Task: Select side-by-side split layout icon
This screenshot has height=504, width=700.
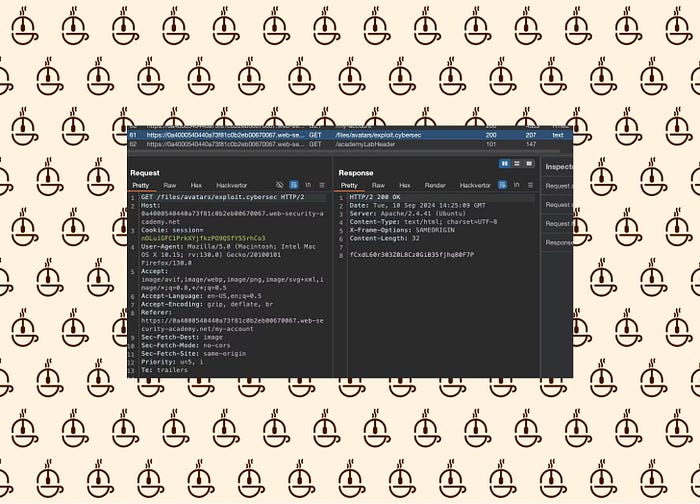Action: pyautogui.click(x=504, y=163)
